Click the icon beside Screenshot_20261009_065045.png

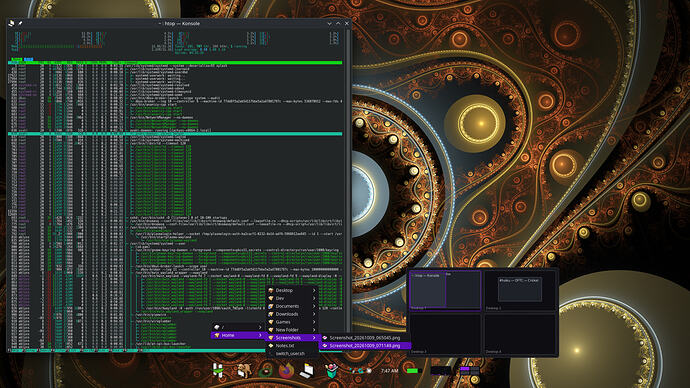325,338
